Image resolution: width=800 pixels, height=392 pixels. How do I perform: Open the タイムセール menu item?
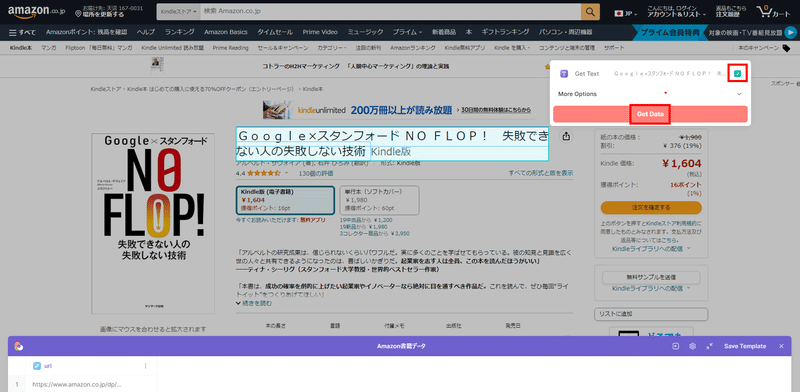click(x=275, y=32)
